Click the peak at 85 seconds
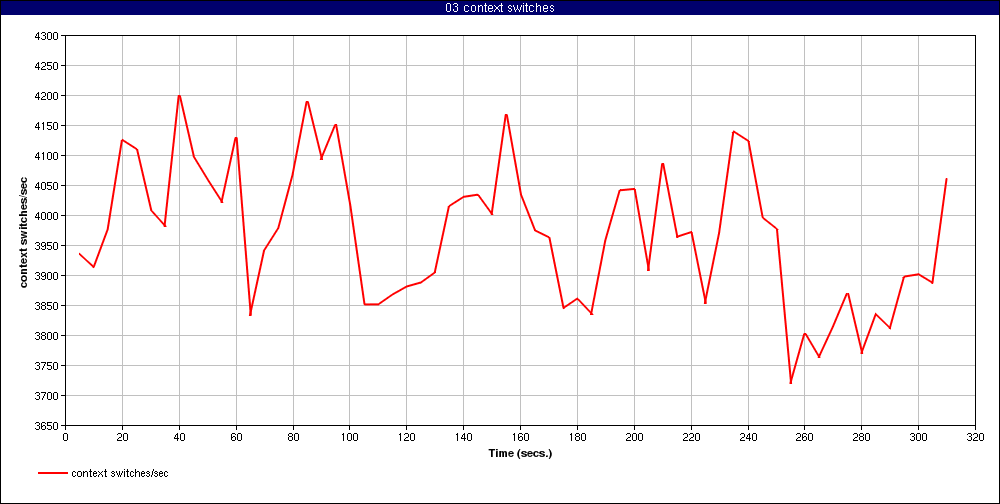1000x504 pixels. (307, 101)
